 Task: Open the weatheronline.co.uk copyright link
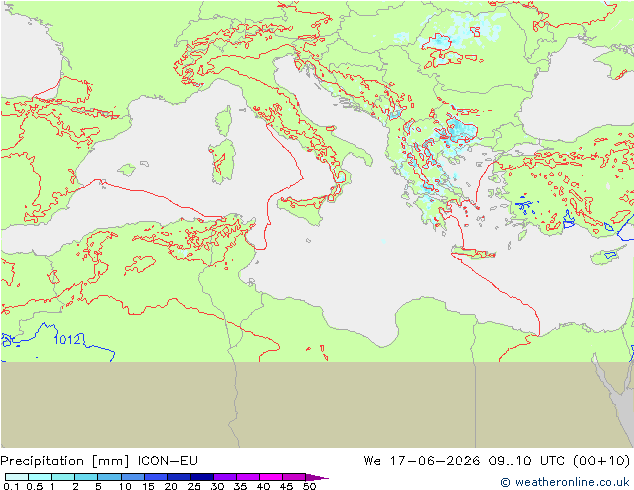pyautogui.click(x=564, y=482)
